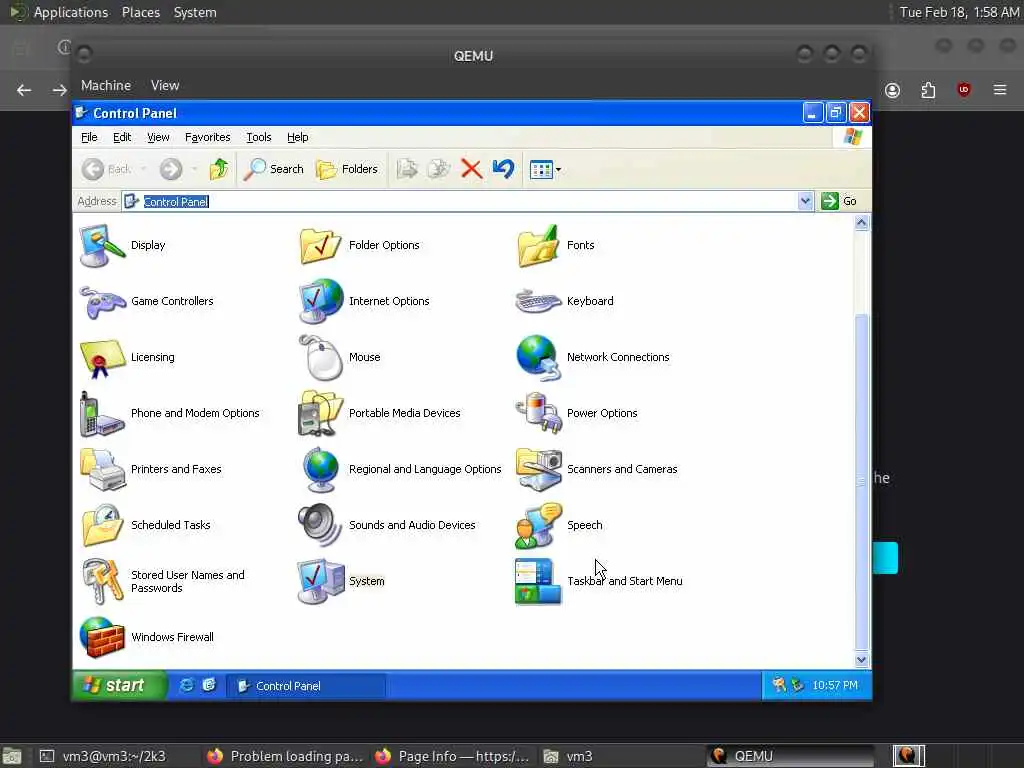
Task: Open Taskbar and Start Menu icon
Action: pyautogui.click(x=538, y=582)
